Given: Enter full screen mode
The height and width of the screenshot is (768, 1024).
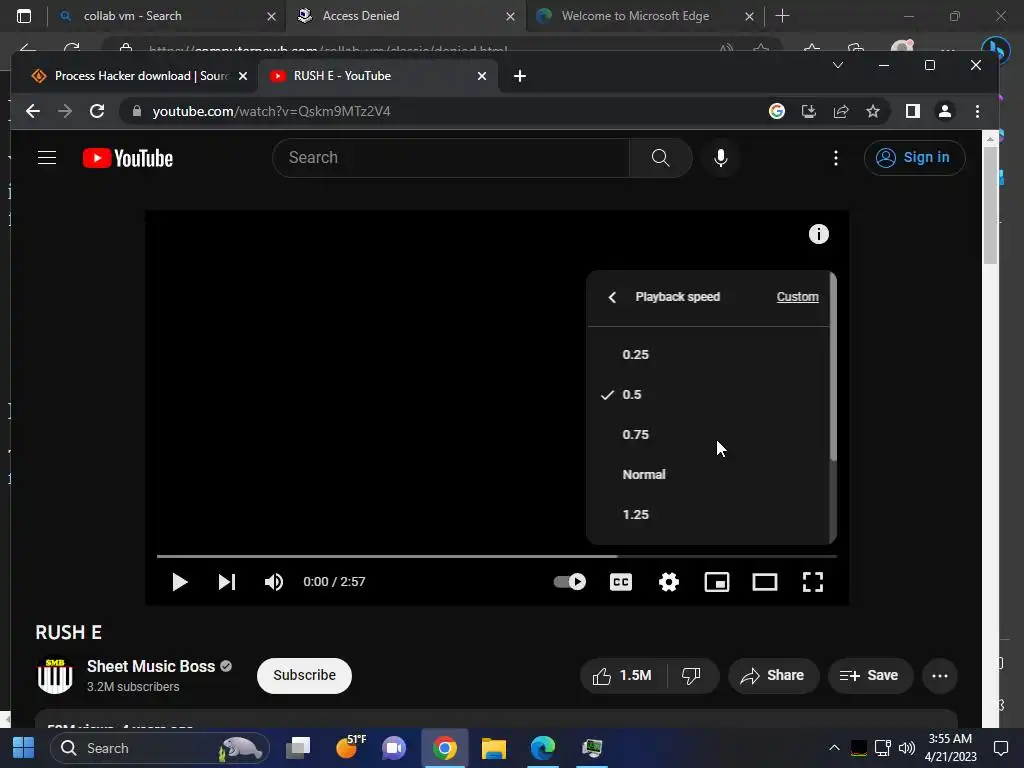Looking at the screenshot, I should 812,582.
